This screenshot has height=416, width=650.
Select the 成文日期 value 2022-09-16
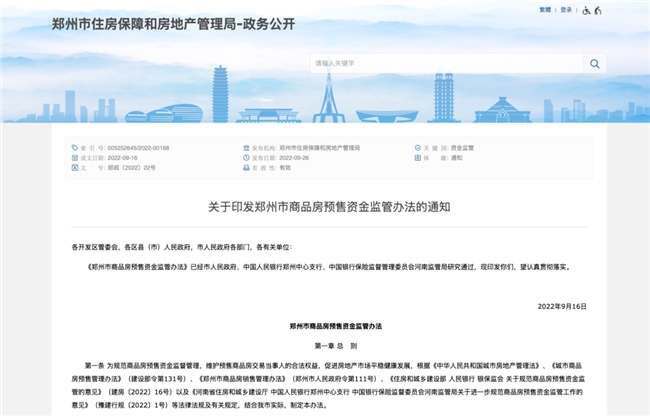[x=122, y=158]
